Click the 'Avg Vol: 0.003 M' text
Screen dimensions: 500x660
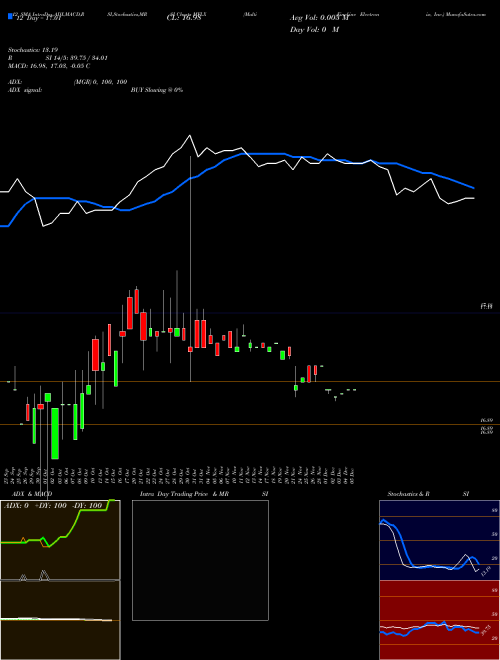pyautogui.click(x=319, y=18)
